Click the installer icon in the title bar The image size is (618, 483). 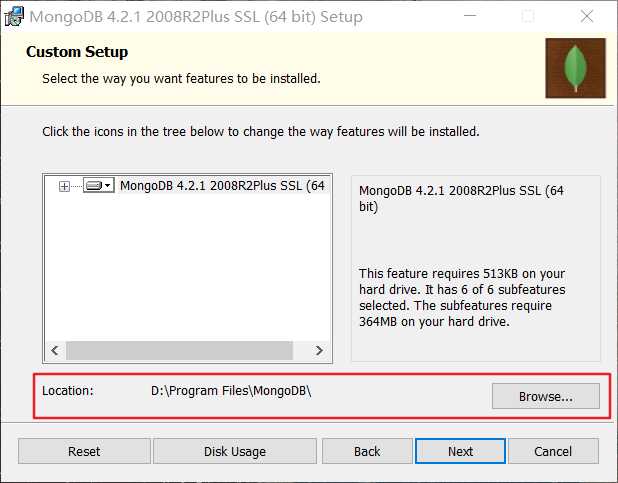14,17
